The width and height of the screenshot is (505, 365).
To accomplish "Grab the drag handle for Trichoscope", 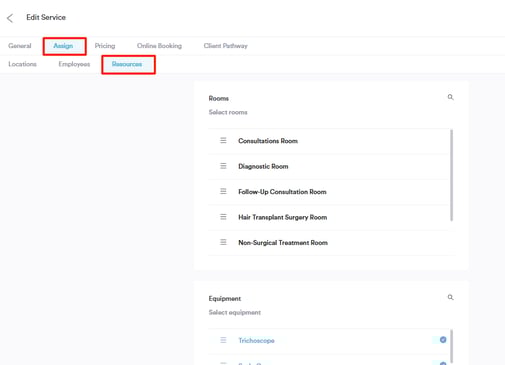I will 223,340.
